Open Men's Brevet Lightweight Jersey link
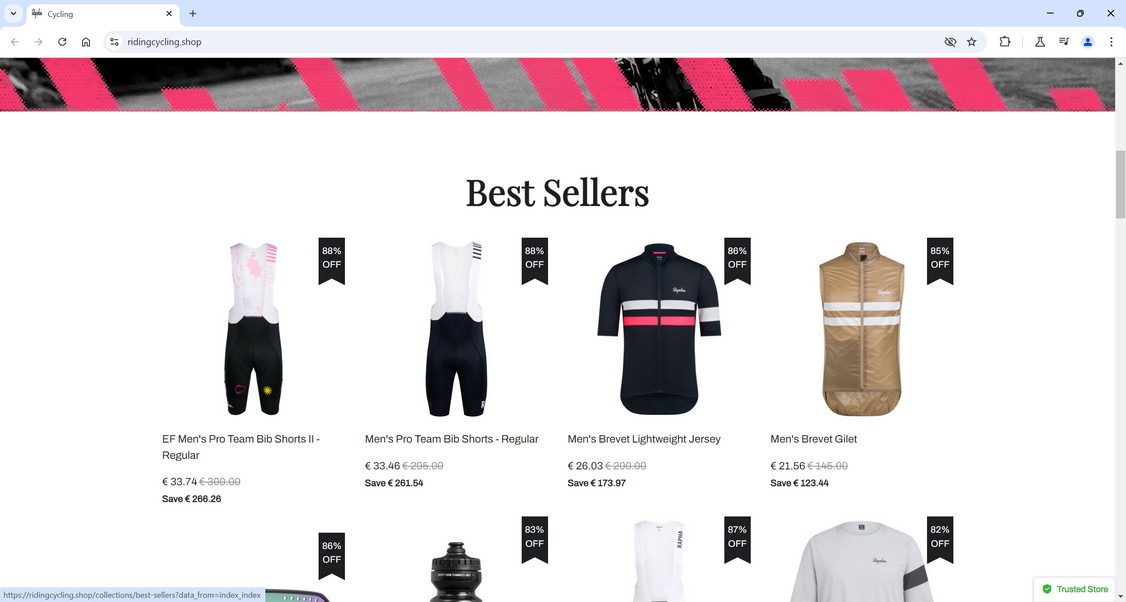 (643, 439)
